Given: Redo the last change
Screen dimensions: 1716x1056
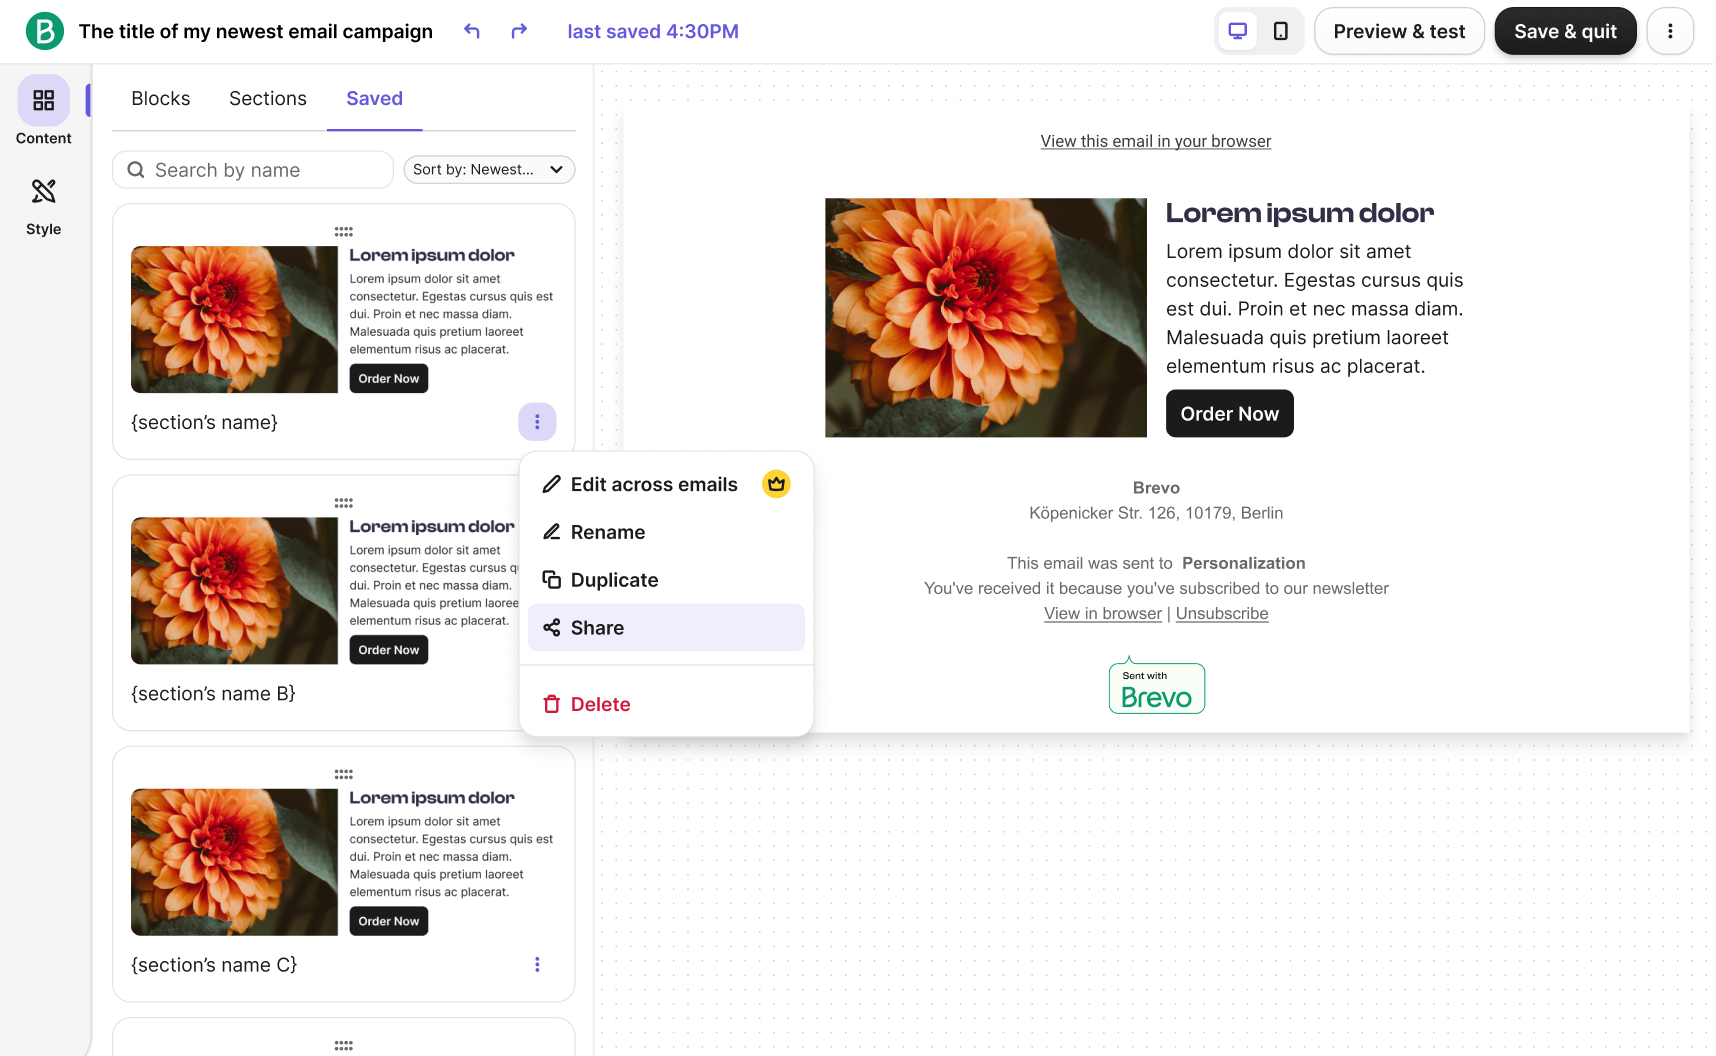Looking at the screenshot, I should click(519, 31).
